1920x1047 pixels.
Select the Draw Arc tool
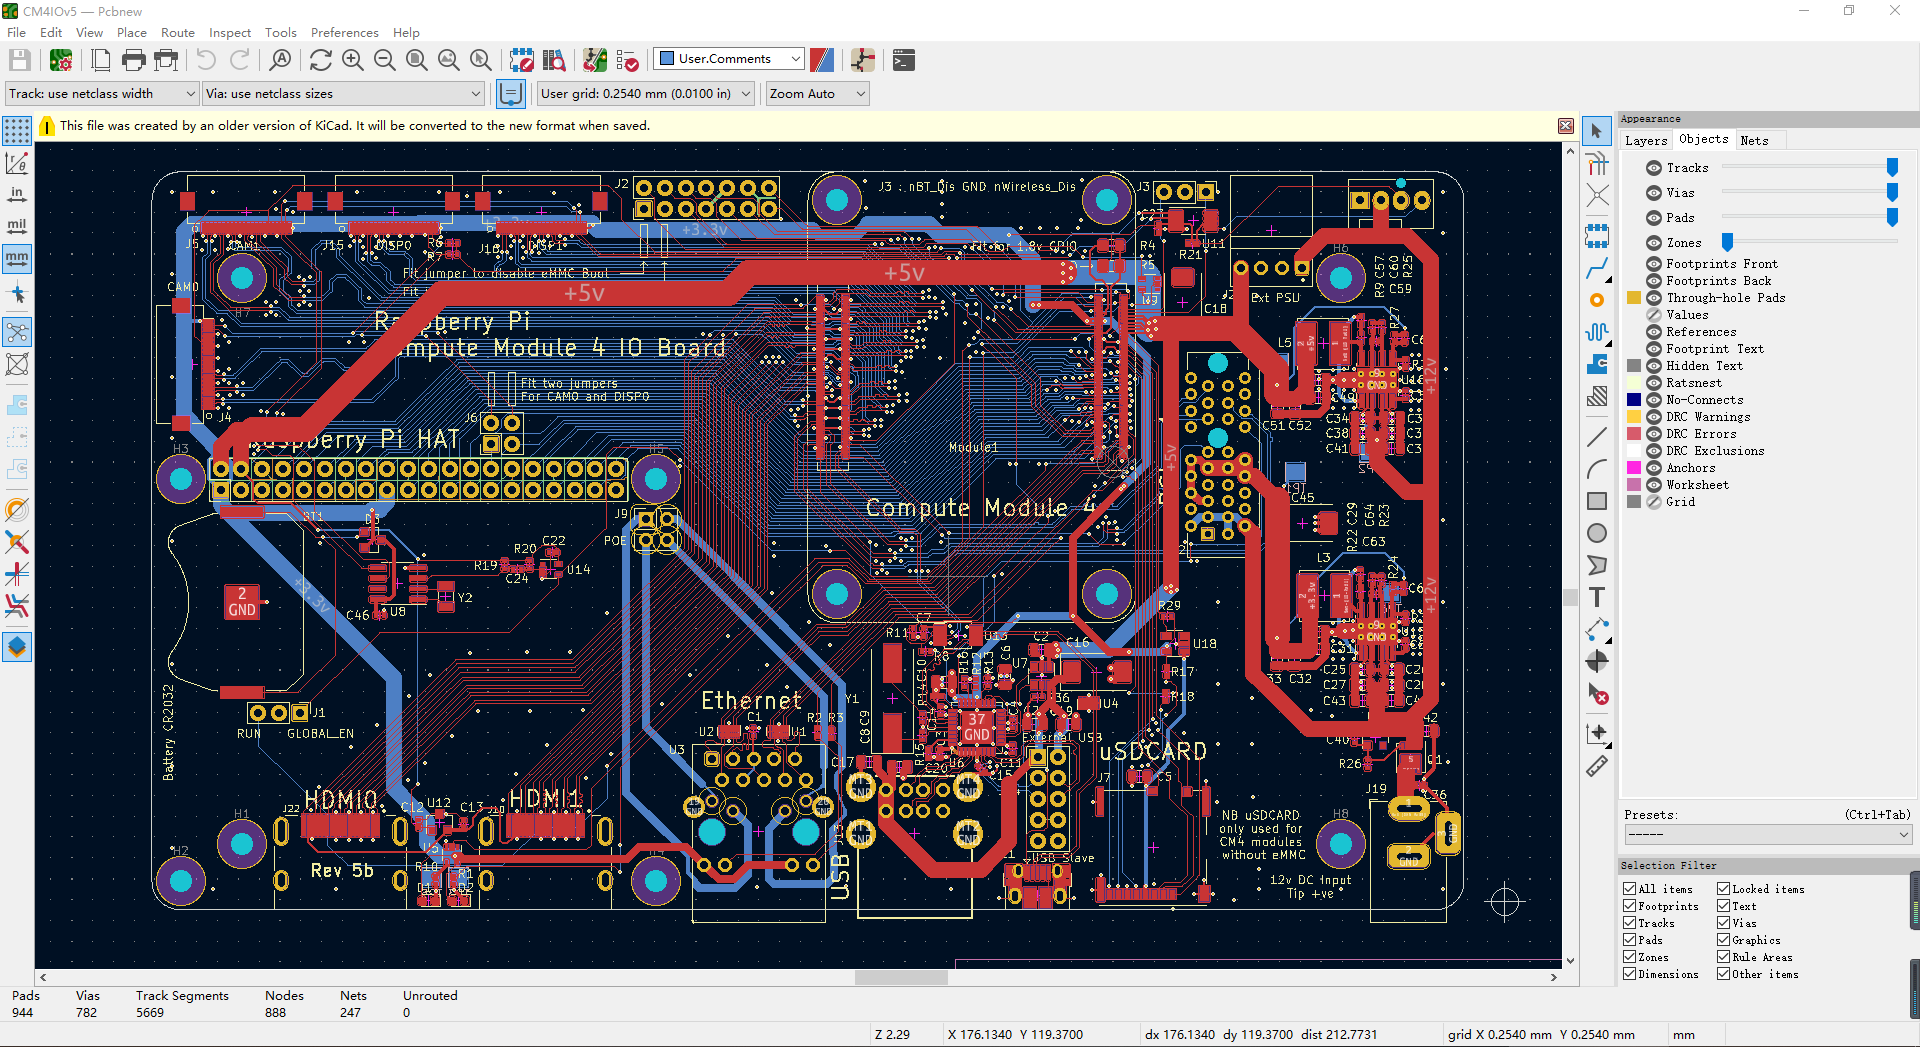[1597, 469]
